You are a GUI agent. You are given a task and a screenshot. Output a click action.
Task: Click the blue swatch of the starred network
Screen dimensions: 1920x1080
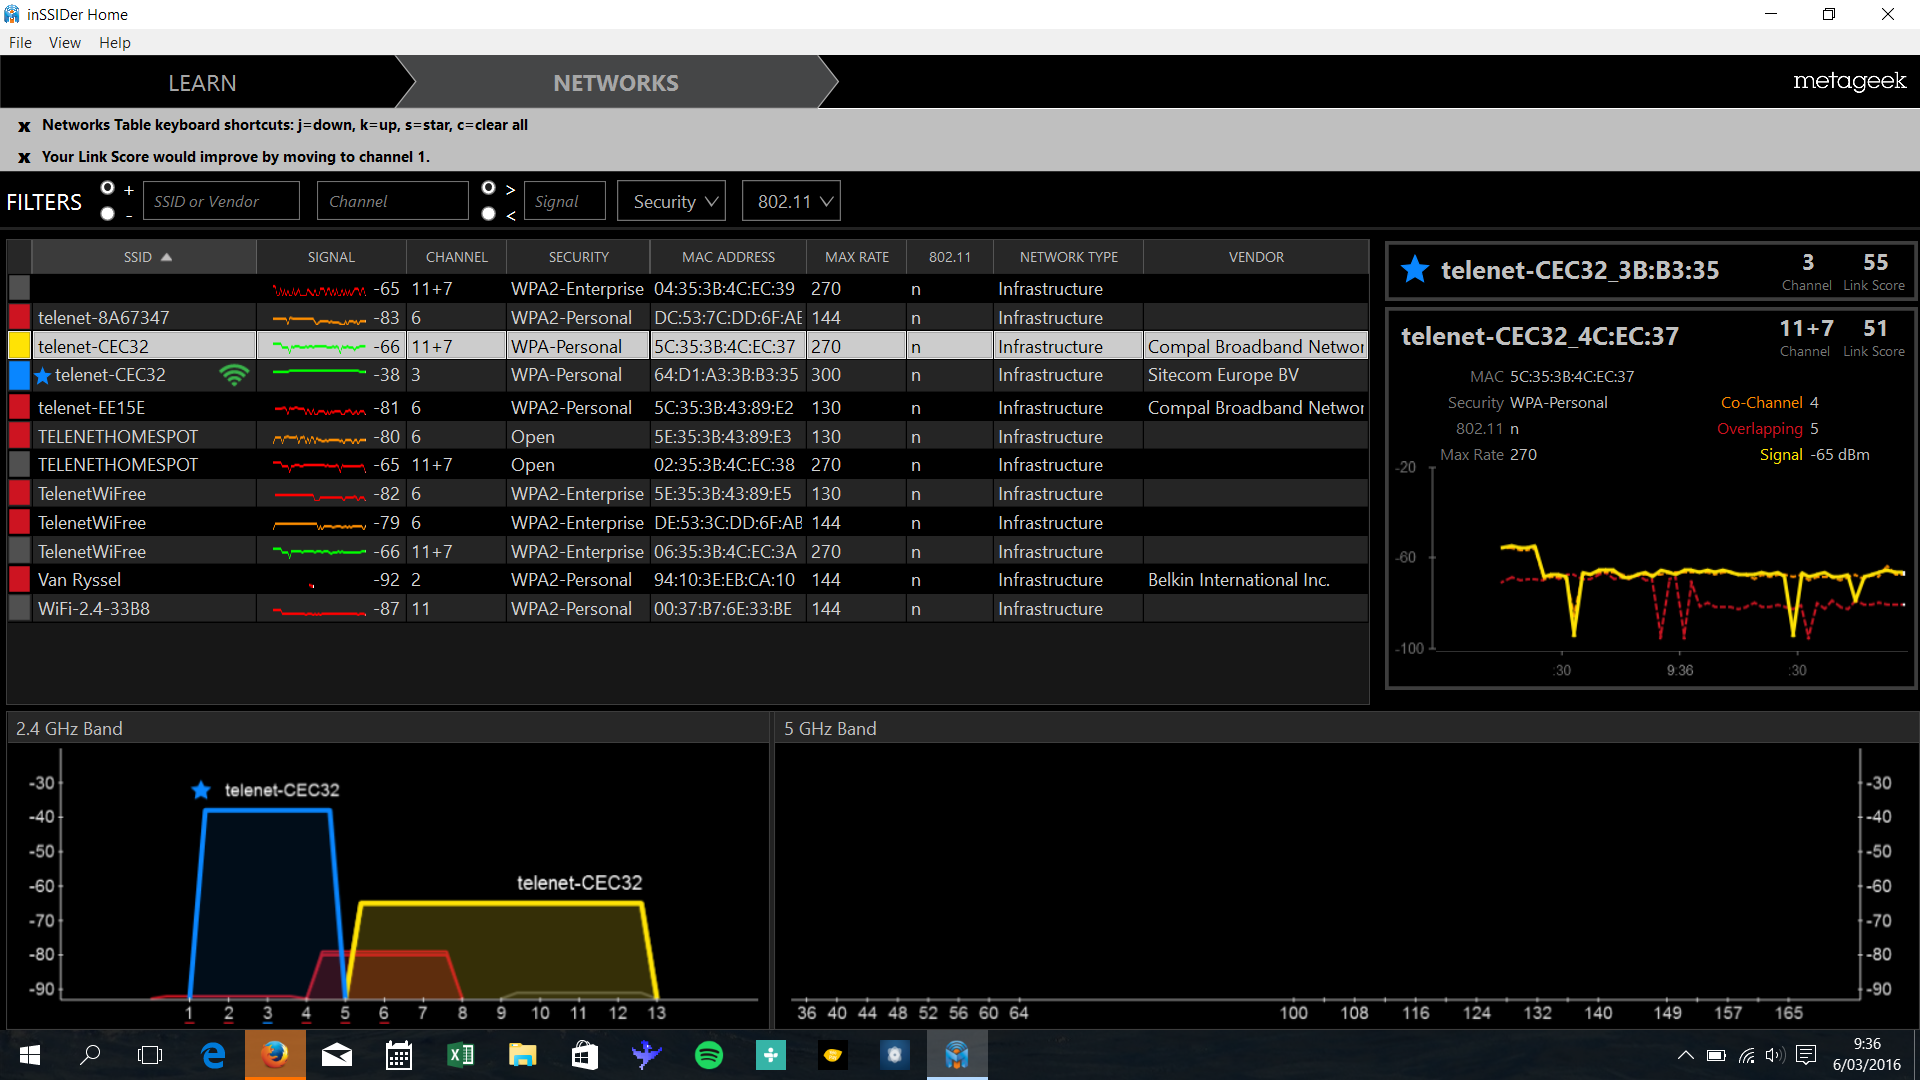click(19, 375)
